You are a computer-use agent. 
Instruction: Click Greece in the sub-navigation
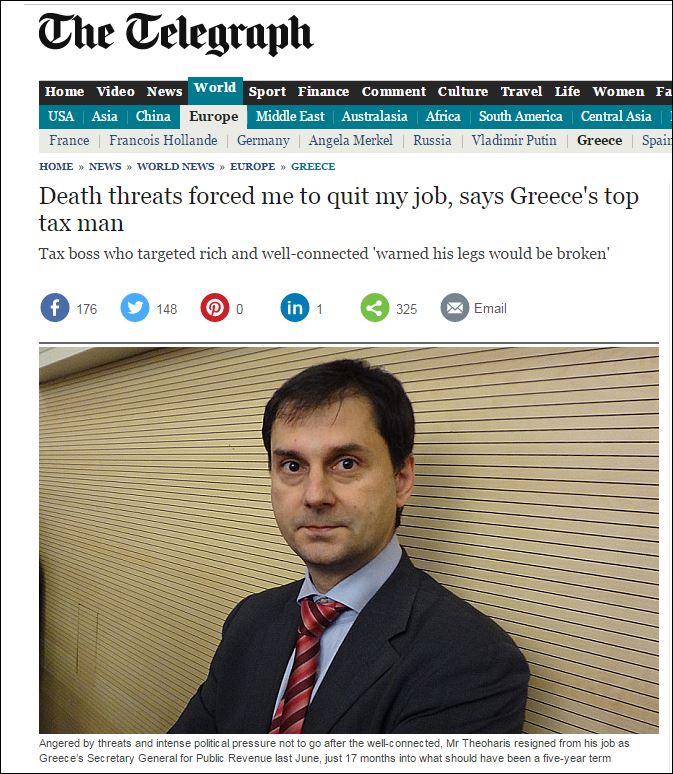coord(599,140)
